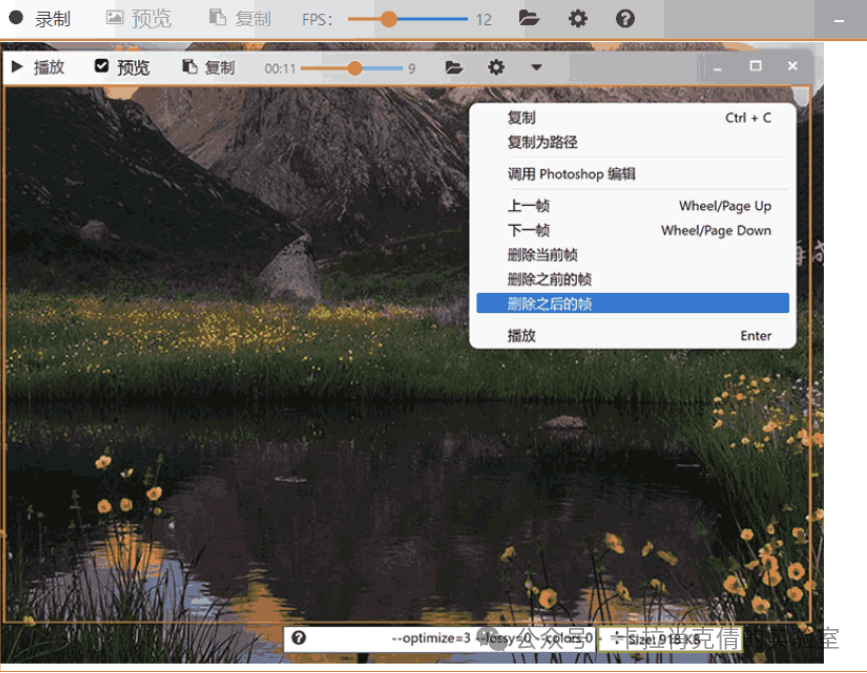Click the help question mark in top toolbar

coord(625,18)
